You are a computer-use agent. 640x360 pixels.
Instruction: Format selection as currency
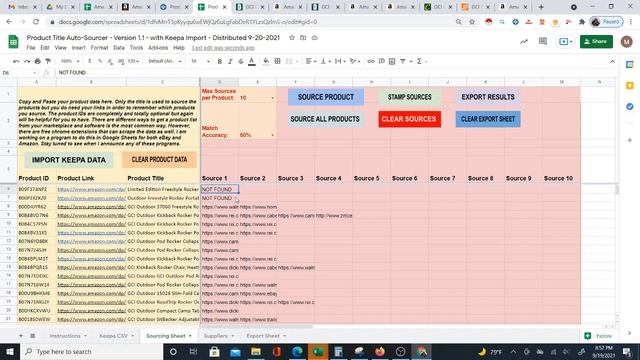tap(89, 61)
